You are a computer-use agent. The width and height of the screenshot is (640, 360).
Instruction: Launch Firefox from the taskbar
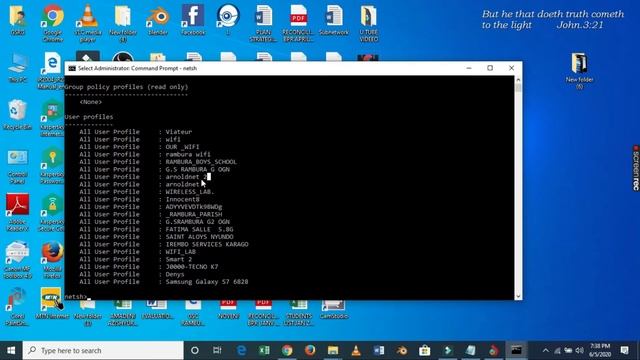pos(310,350)
